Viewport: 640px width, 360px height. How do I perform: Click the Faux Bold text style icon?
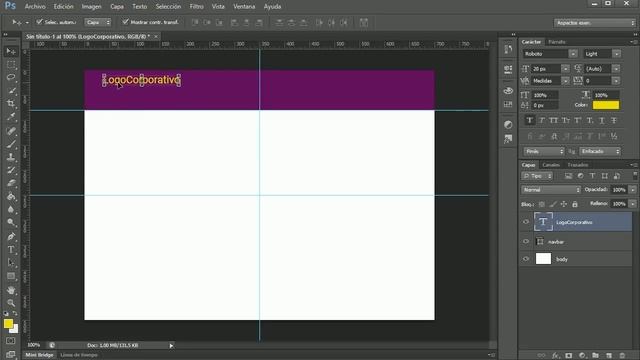pos(530,120)
